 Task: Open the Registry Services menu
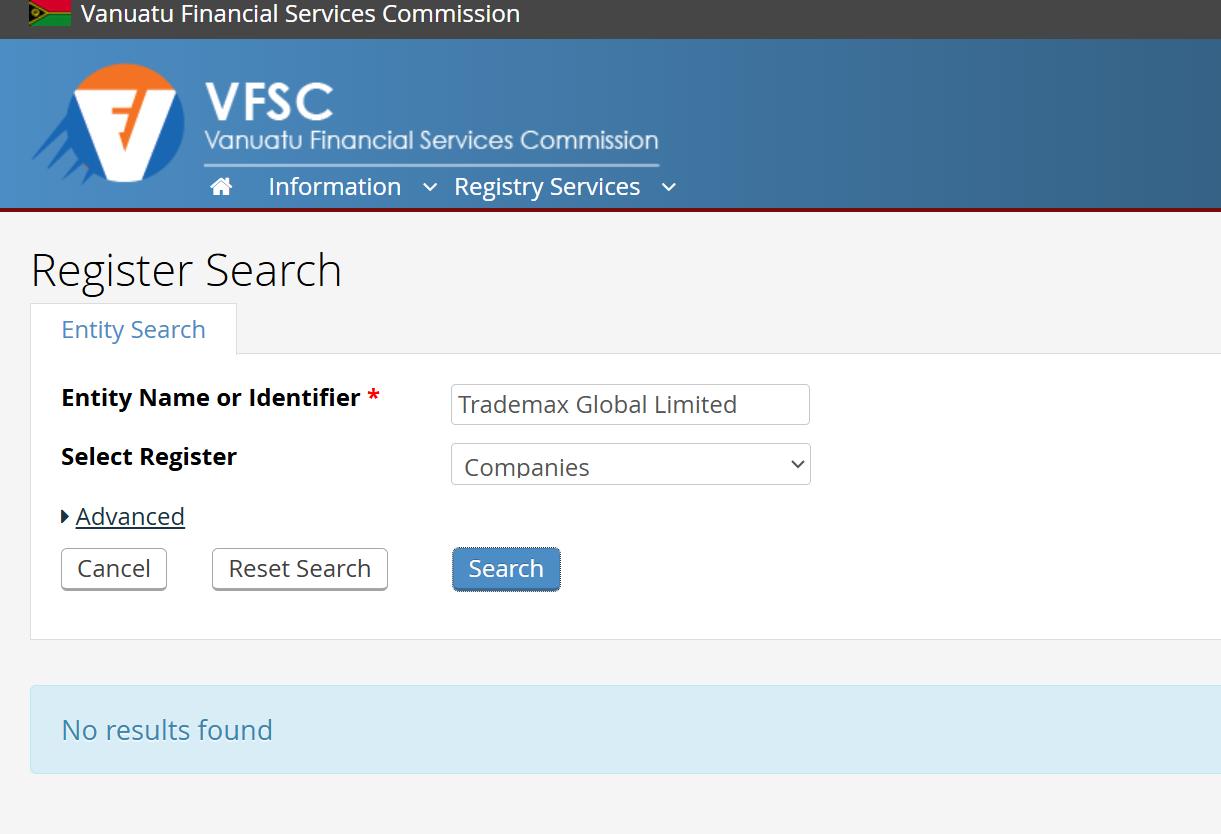click(547, 187)
